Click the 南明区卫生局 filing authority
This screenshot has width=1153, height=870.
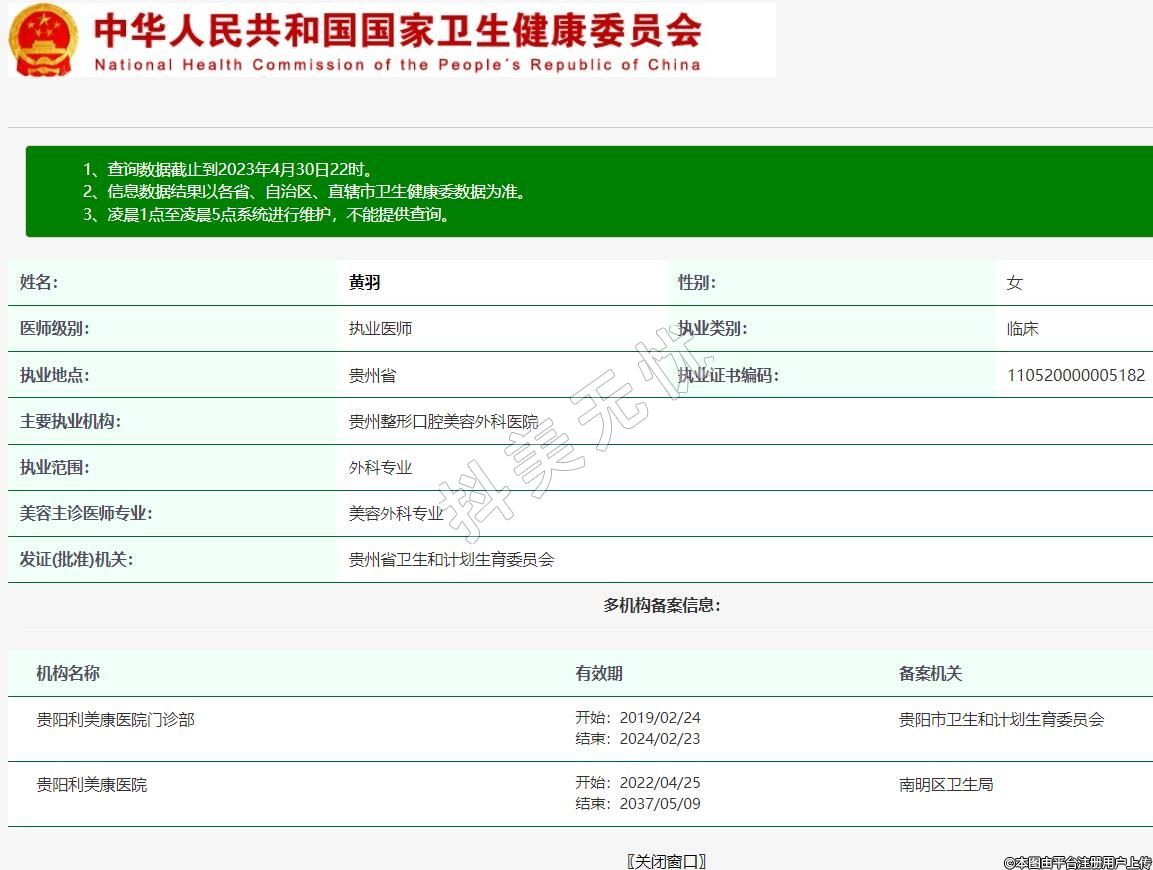click(x=946, y=785)
